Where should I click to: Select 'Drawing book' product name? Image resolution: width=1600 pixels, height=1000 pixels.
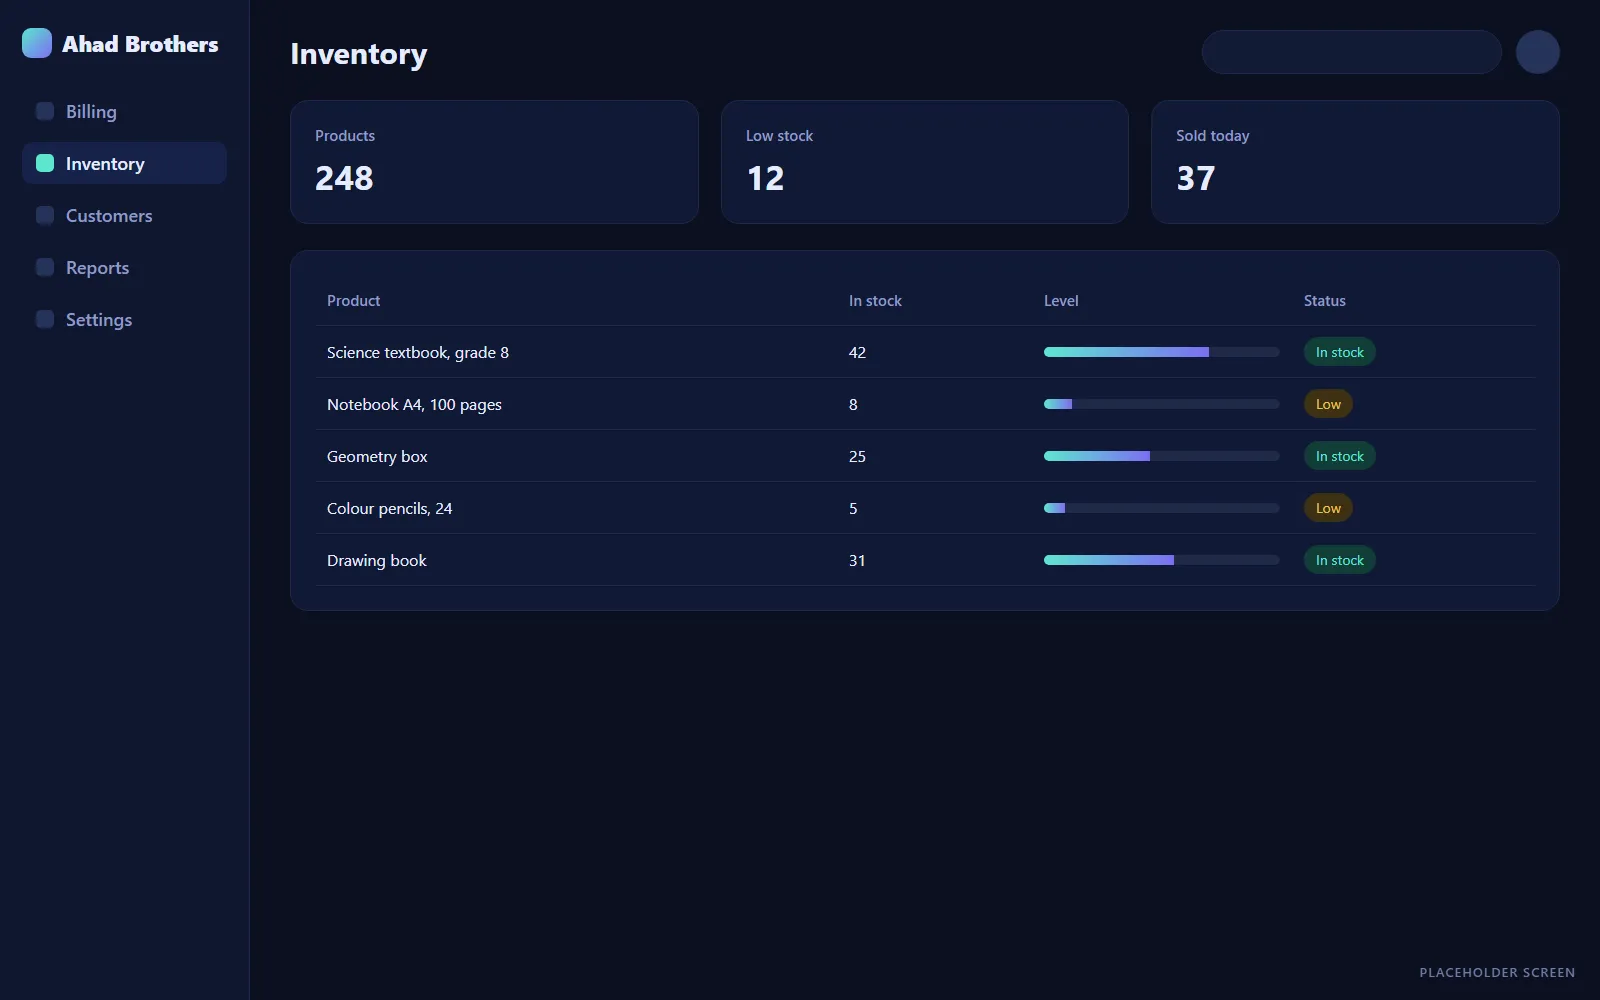click(377, 561)
